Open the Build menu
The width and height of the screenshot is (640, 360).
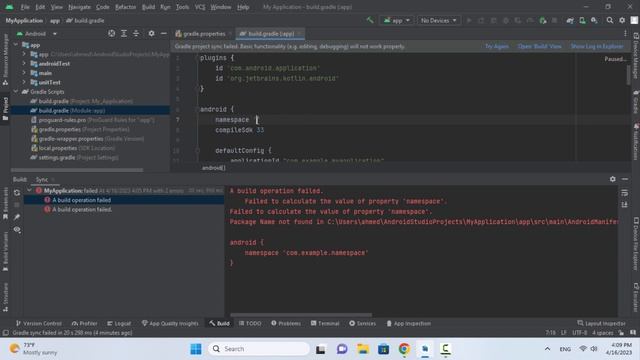click(x=148, y=7)
